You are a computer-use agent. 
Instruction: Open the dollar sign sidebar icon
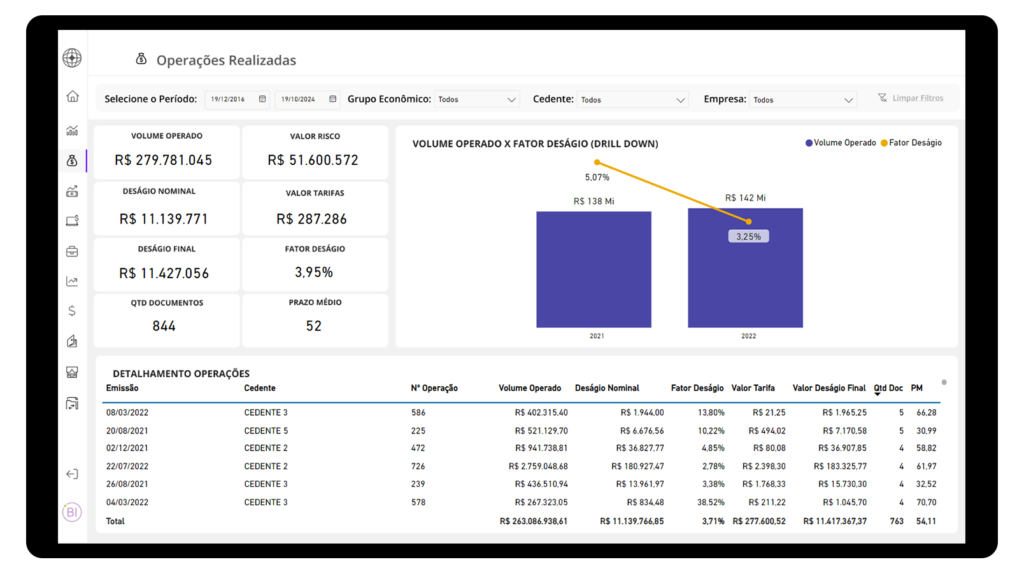coord(72,311)
